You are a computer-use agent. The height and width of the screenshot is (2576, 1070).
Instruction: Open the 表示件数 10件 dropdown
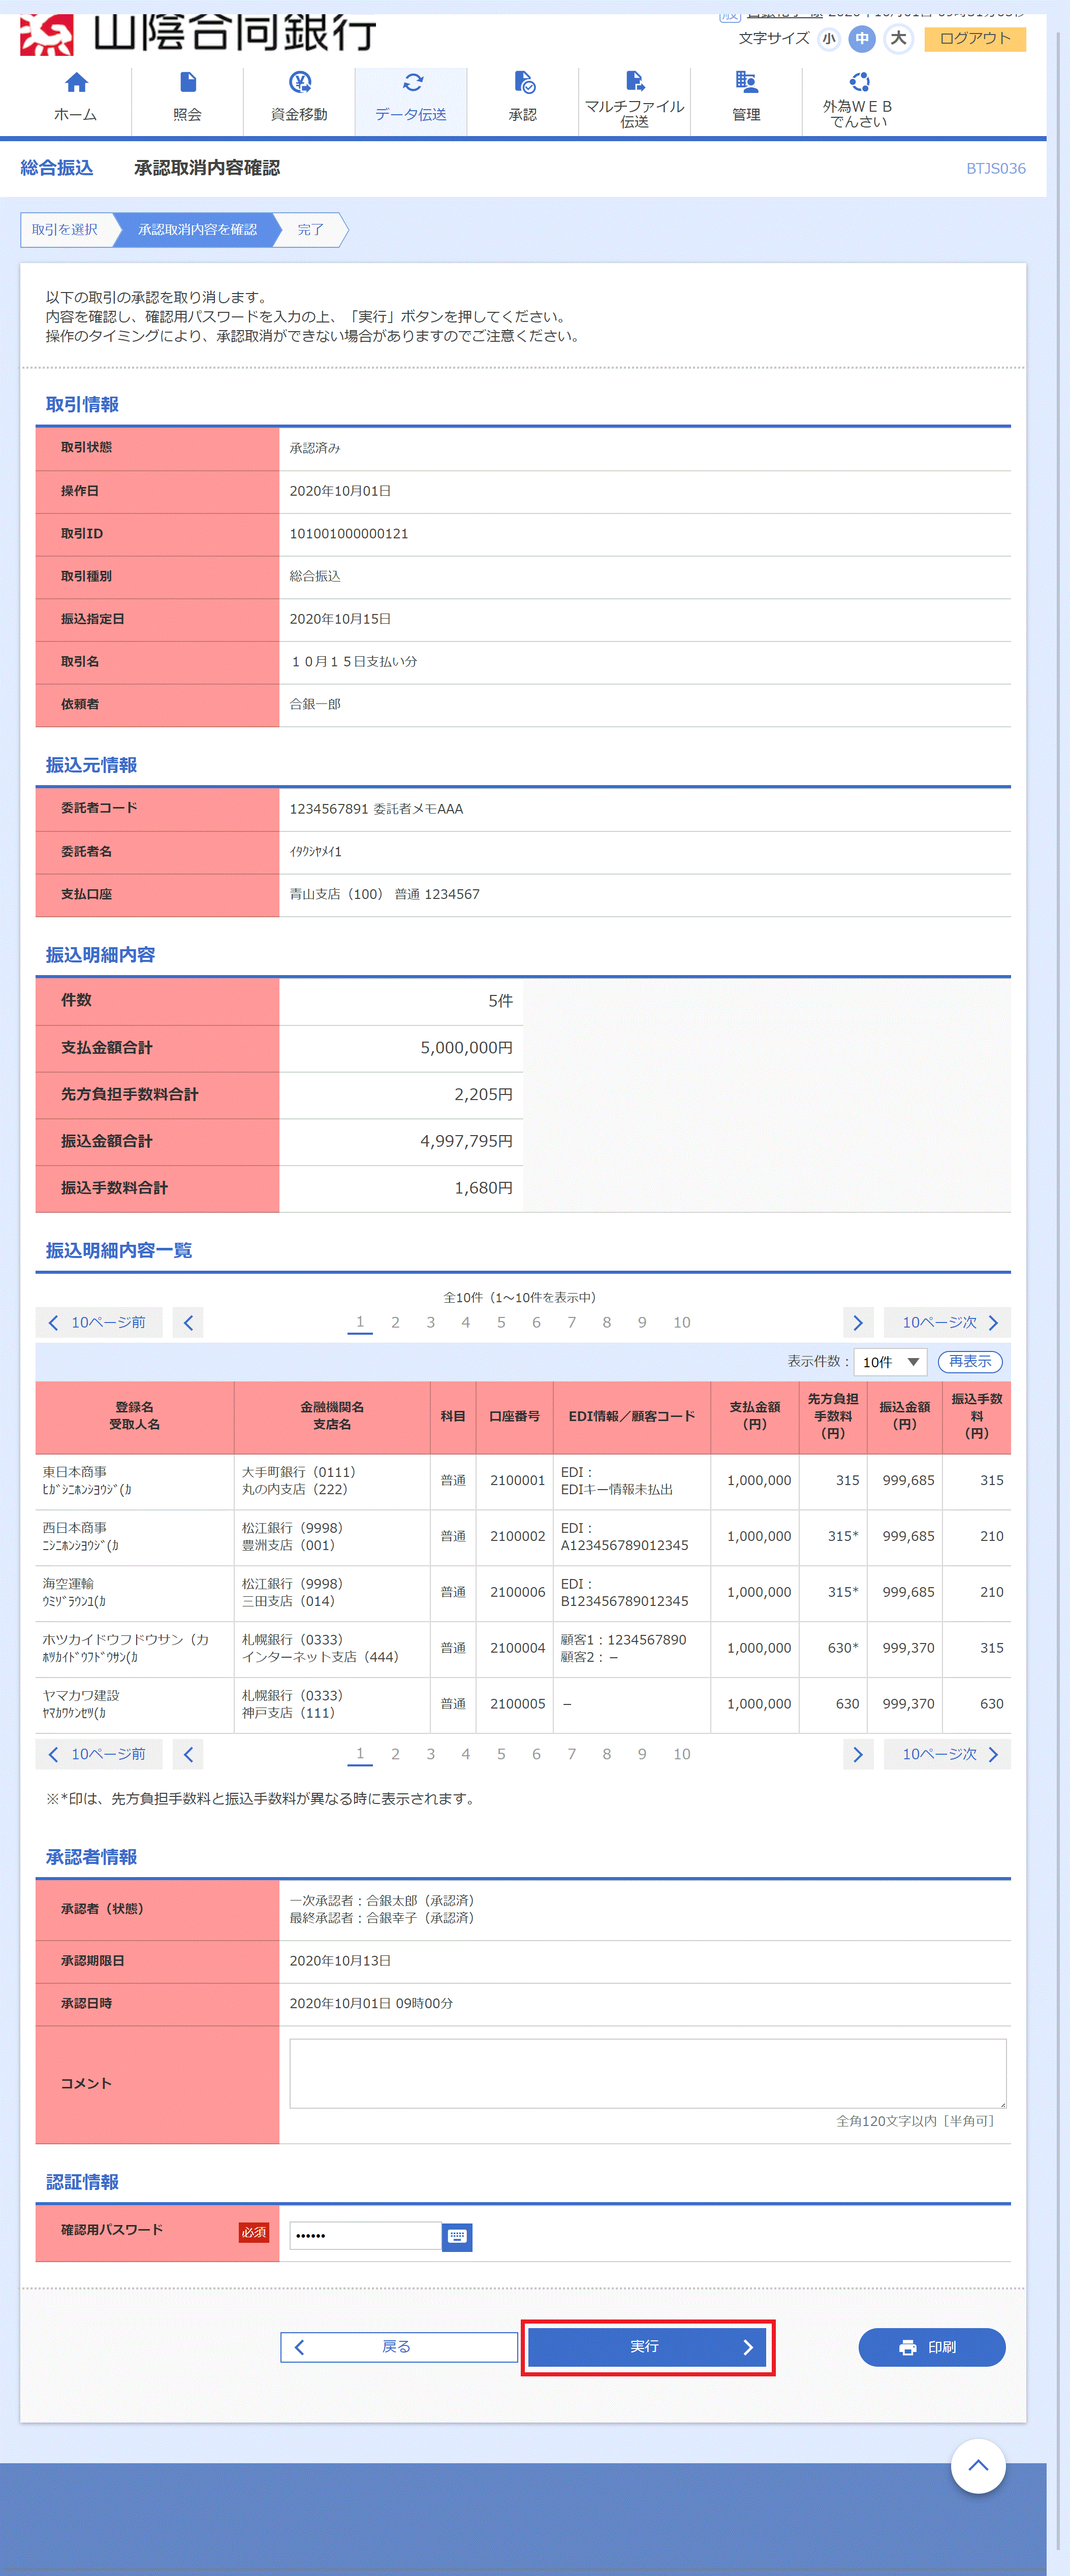890,1362
